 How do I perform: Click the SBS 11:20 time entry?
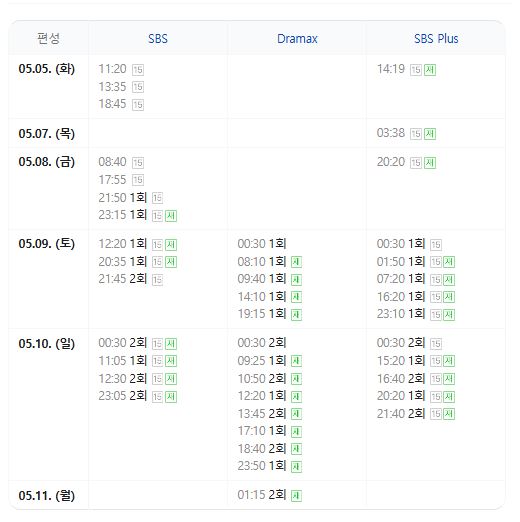point(112,69)
